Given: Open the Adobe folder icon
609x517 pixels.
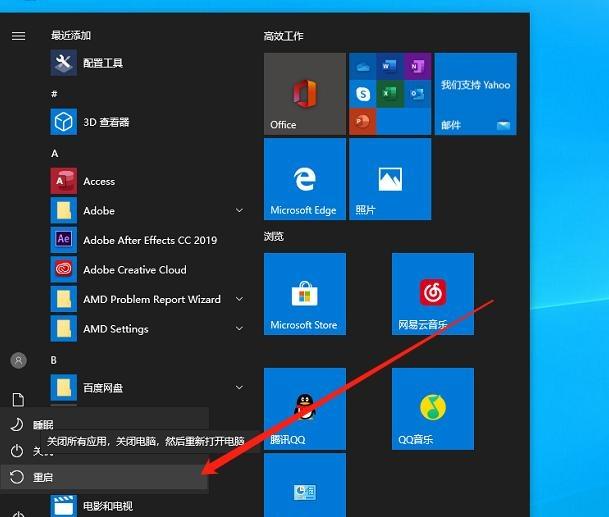Looking at the screenshot, I should pos(64,211).
